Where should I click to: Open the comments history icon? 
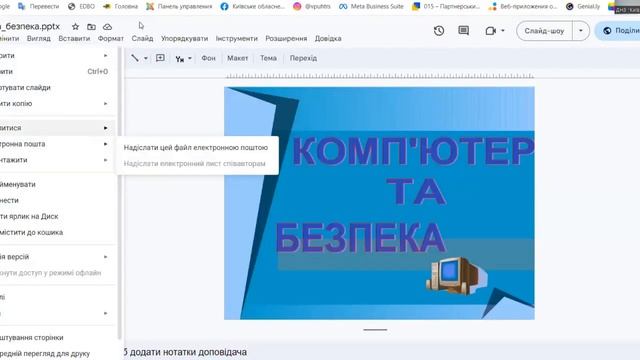[x=464, y=31]
